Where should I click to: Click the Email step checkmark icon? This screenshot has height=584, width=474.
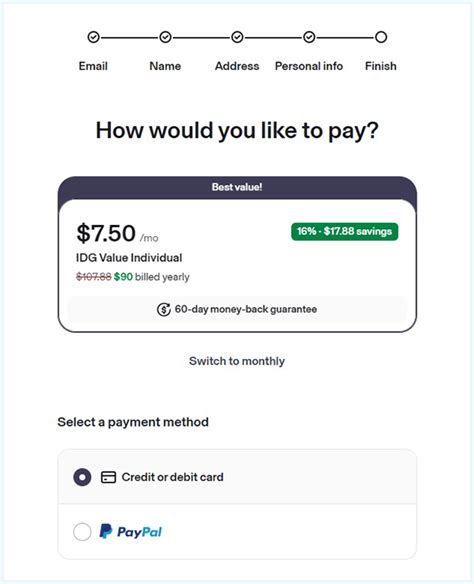point(93,37)
